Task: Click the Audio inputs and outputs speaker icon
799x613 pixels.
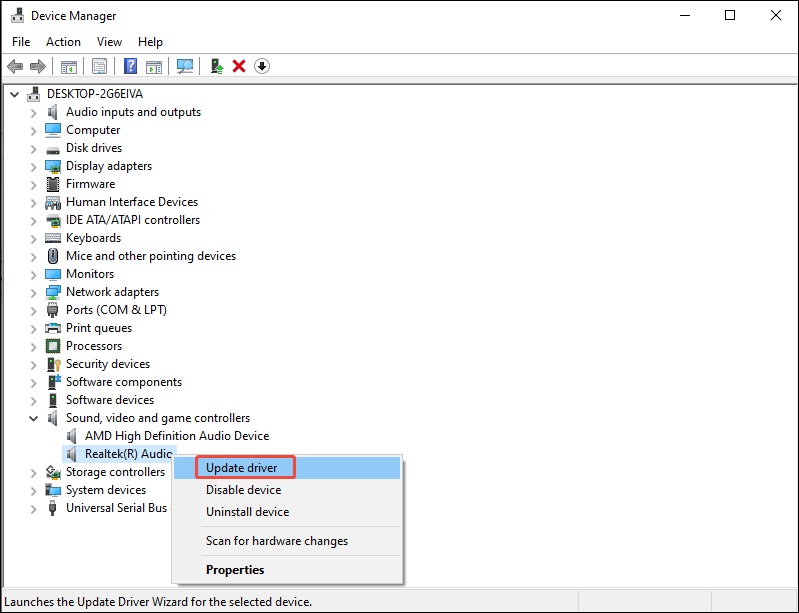Action: coord(52,112)
